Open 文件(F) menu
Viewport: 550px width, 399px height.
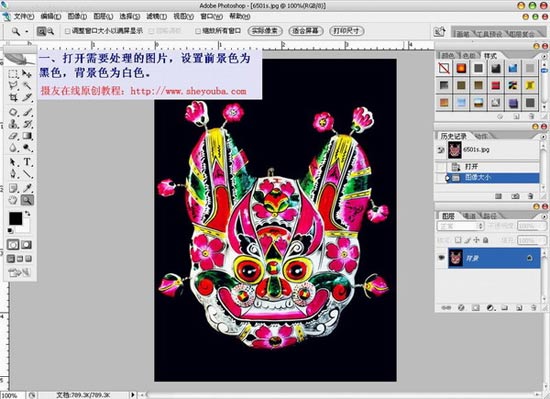(x=24, y=16)
